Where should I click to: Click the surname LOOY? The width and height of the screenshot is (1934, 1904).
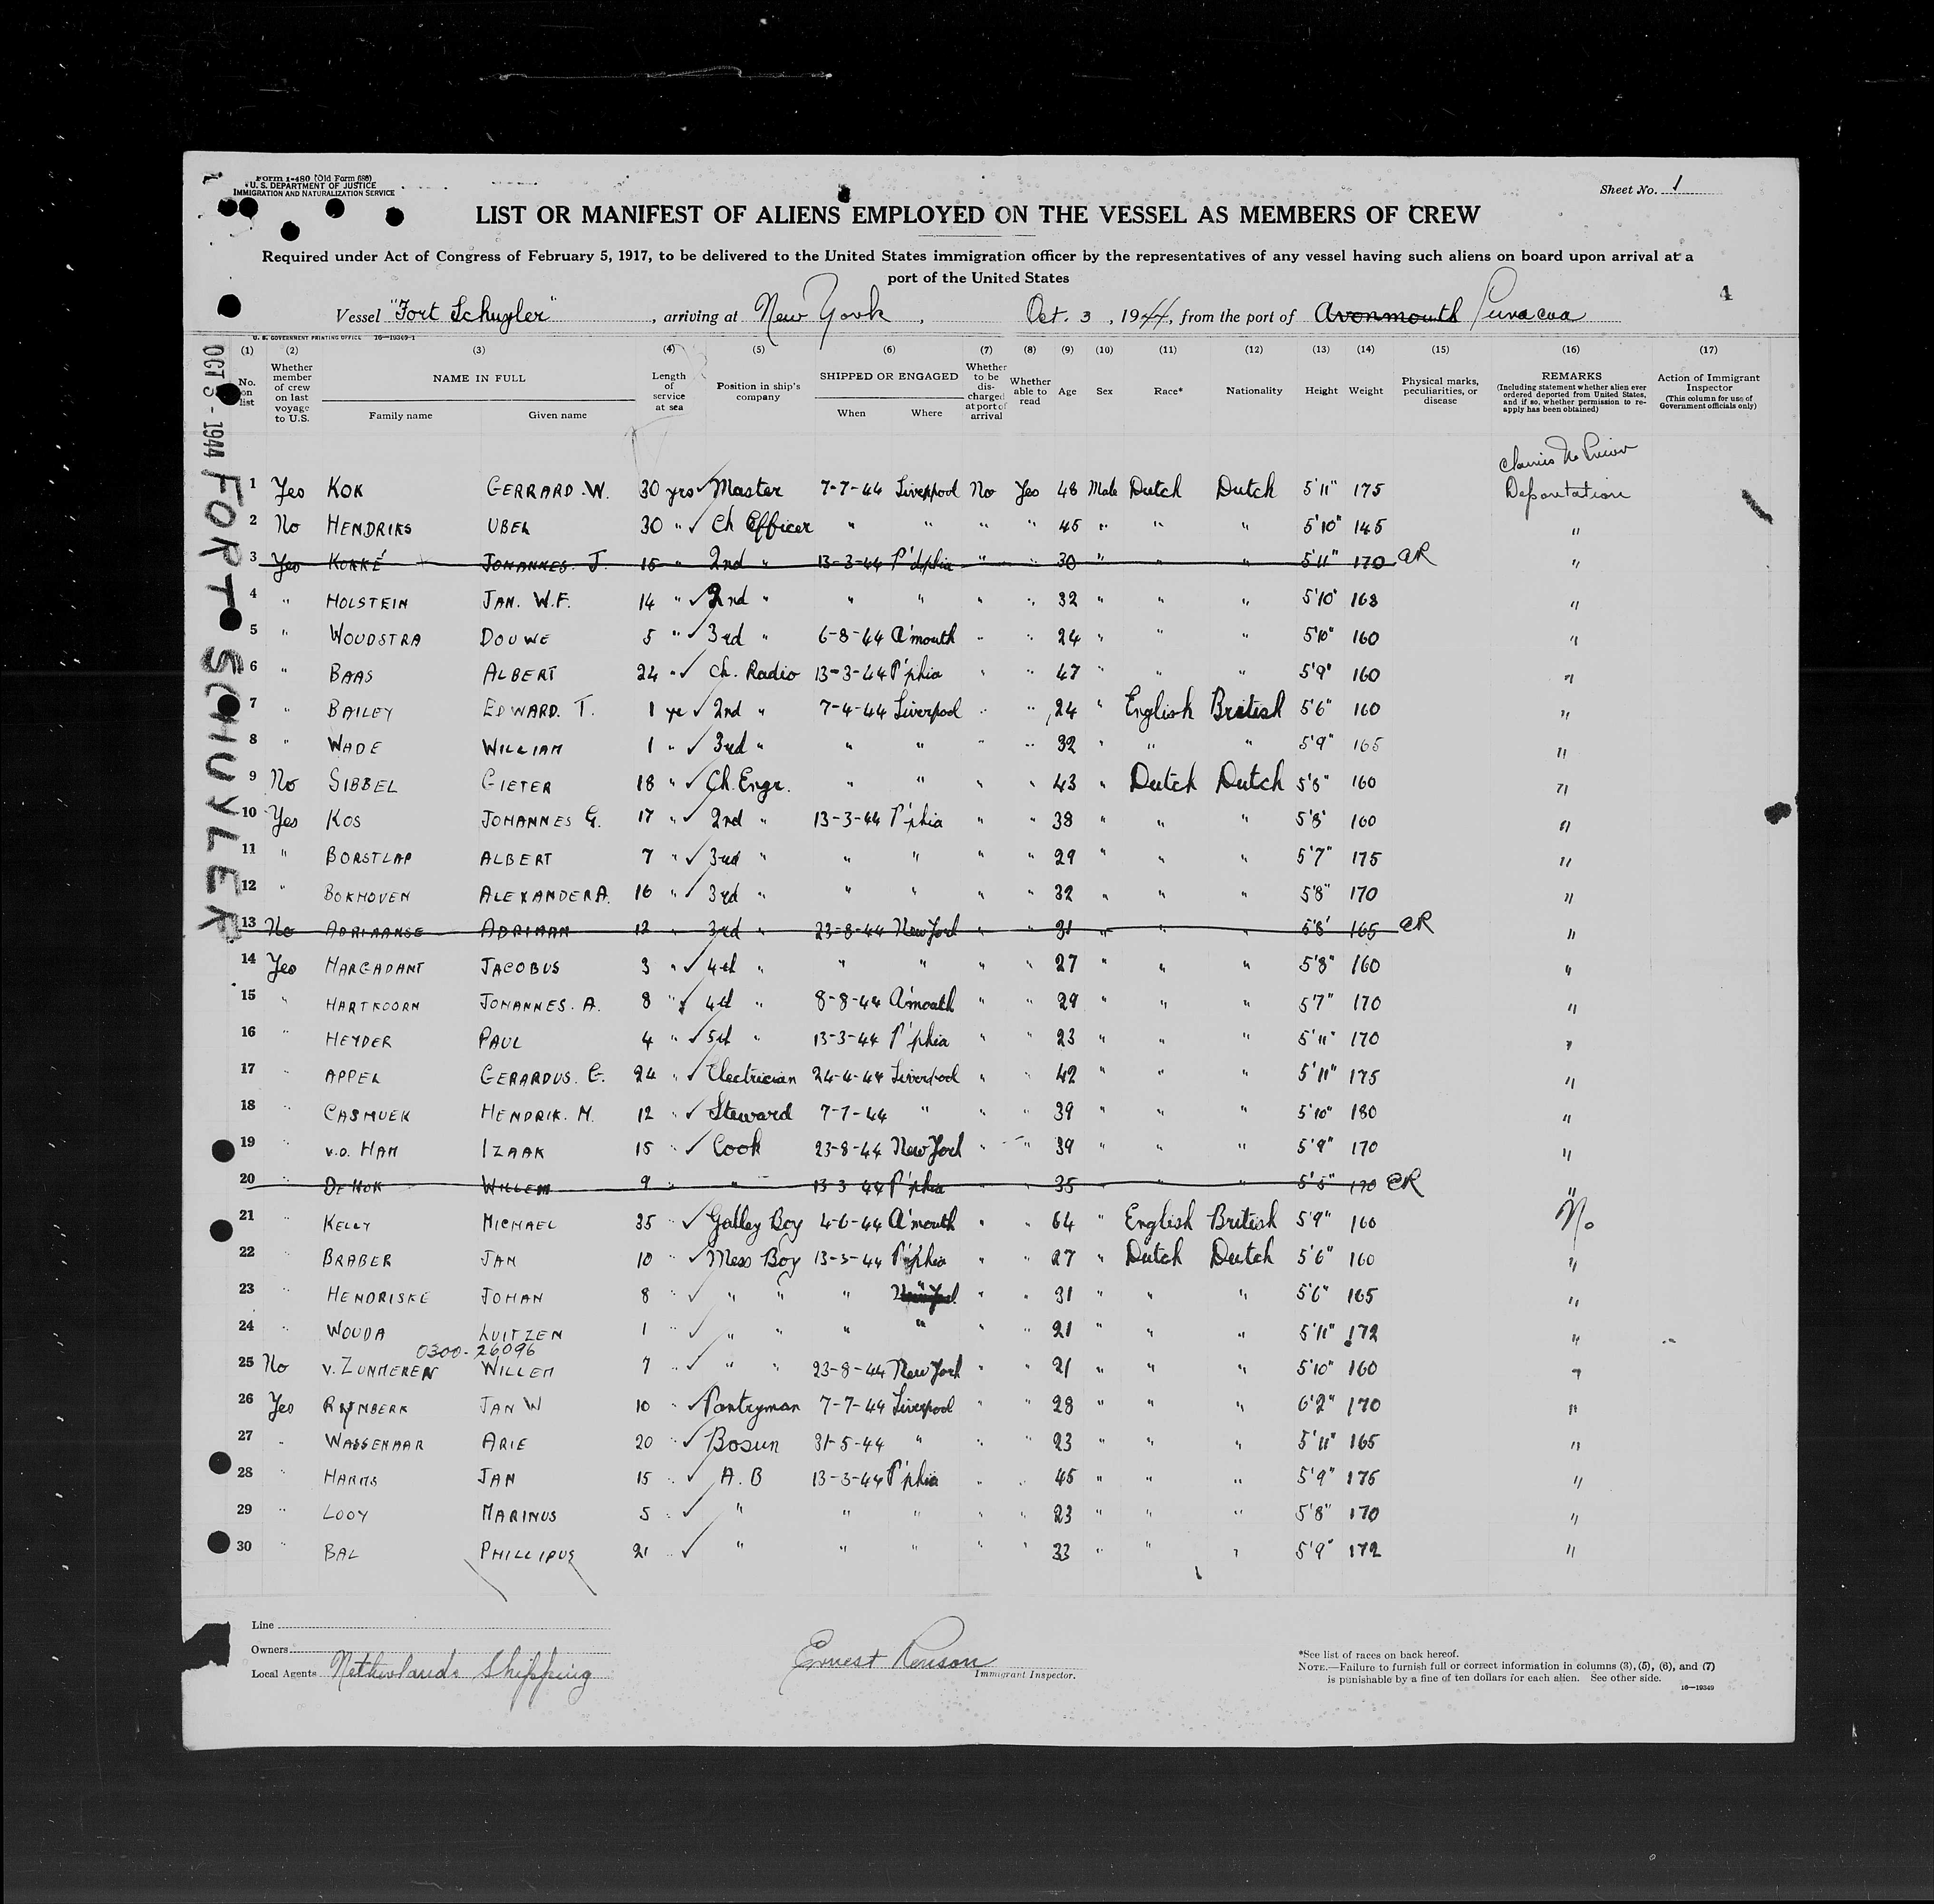tap(346, 1516)
